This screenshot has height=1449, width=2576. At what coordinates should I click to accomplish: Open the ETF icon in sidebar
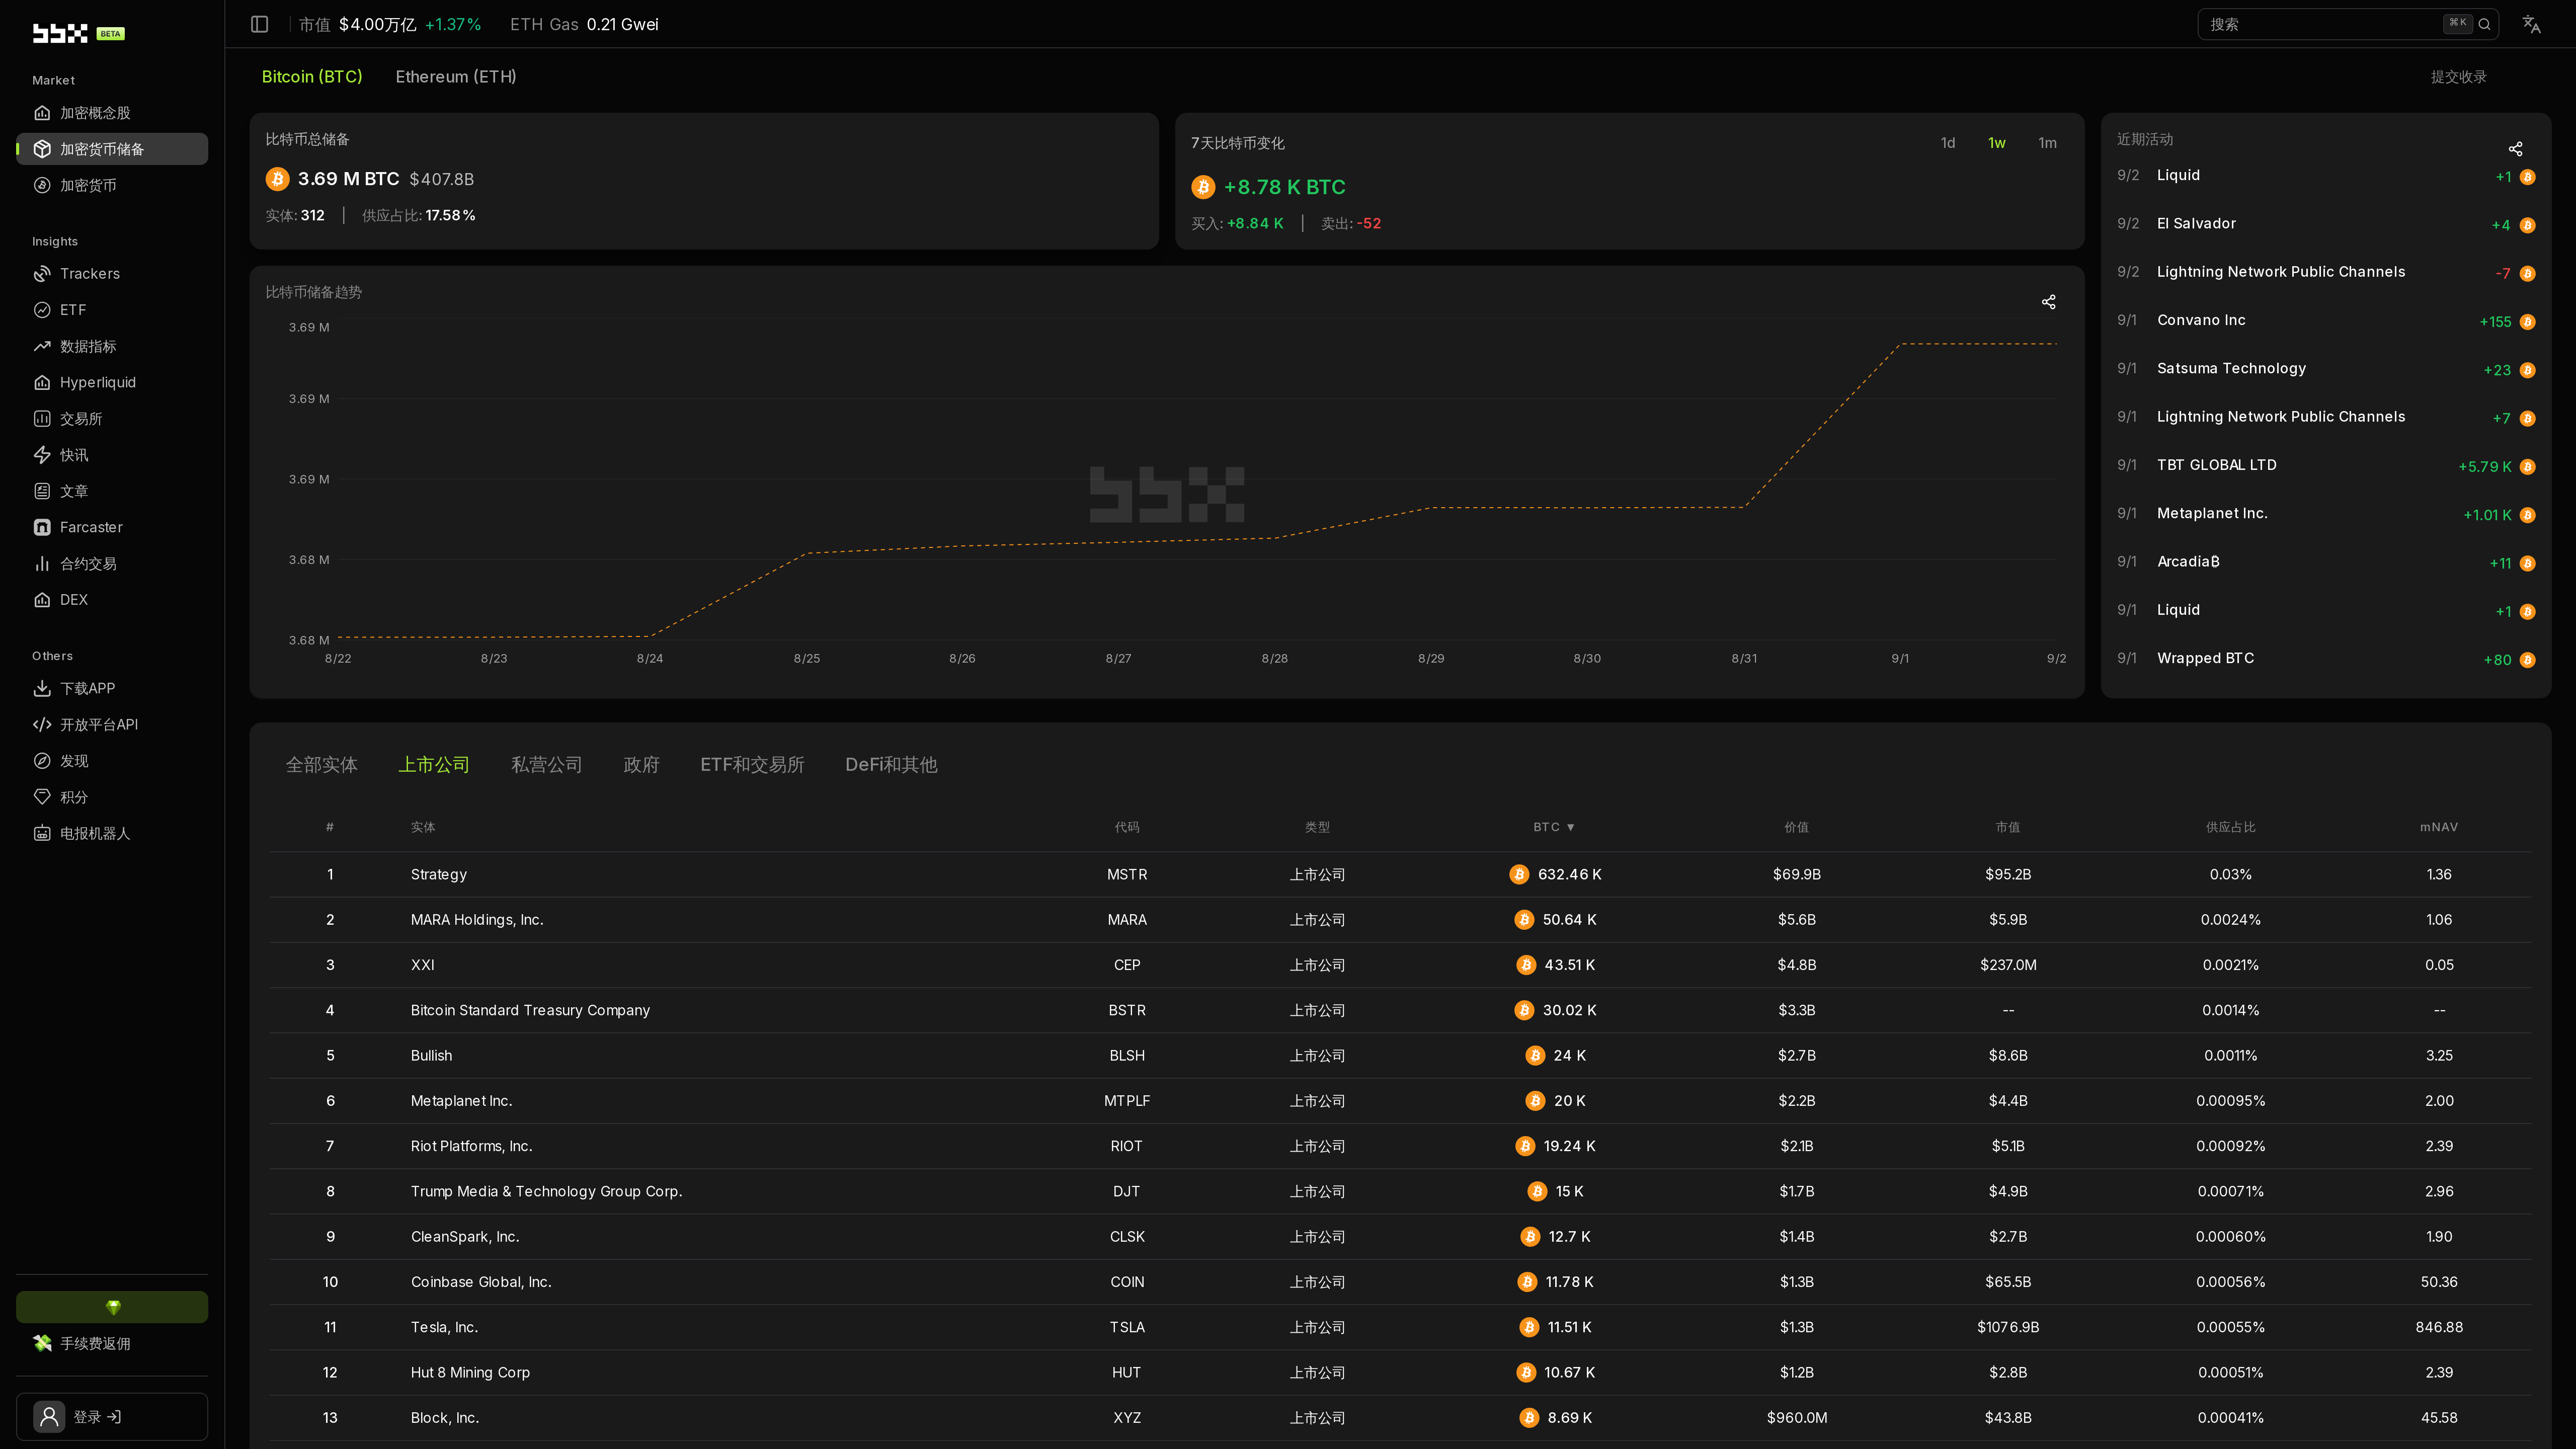(42, 310)
